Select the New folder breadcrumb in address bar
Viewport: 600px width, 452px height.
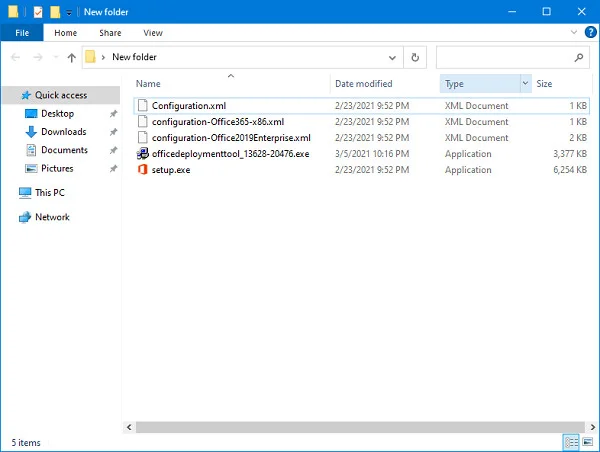[x=134, y=57]
